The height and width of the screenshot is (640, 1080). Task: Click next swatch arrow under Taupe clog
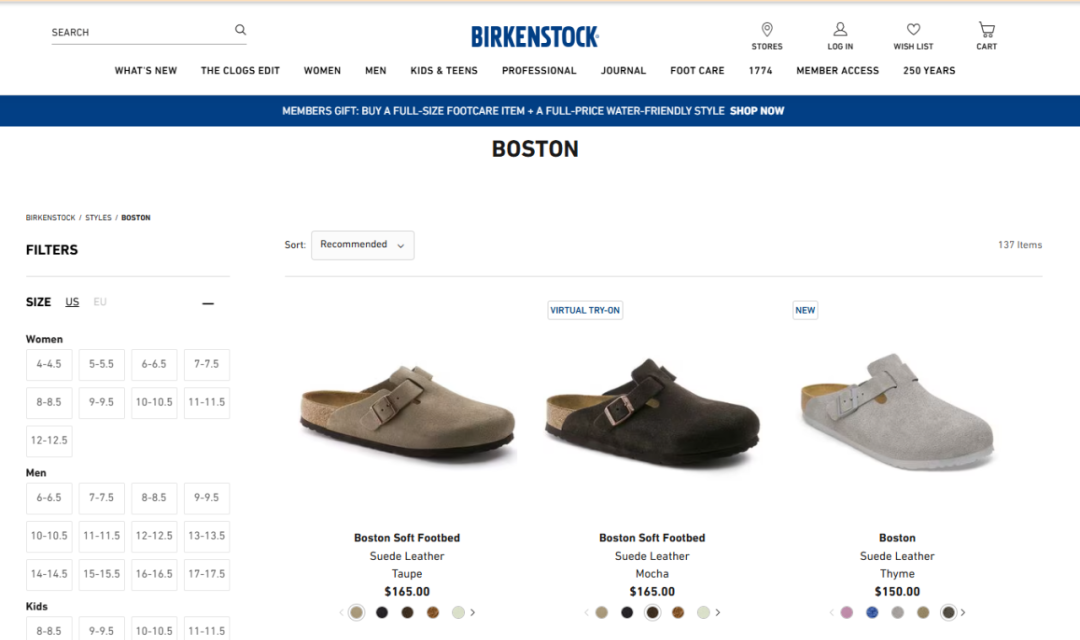[x=473, y=612]
